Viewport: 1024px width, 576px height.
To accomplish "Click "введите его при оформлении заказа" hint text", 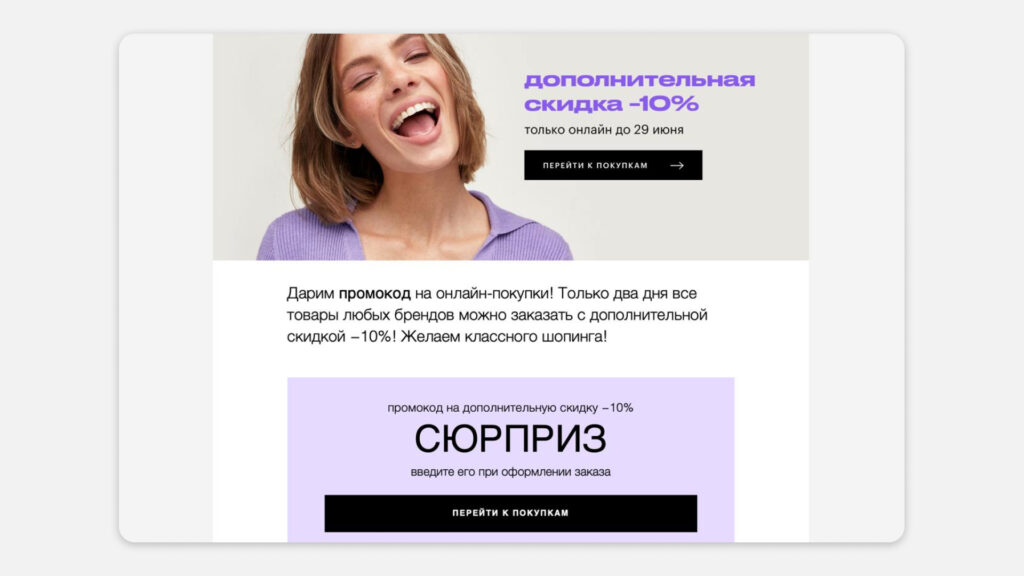I will click(511, 472).
